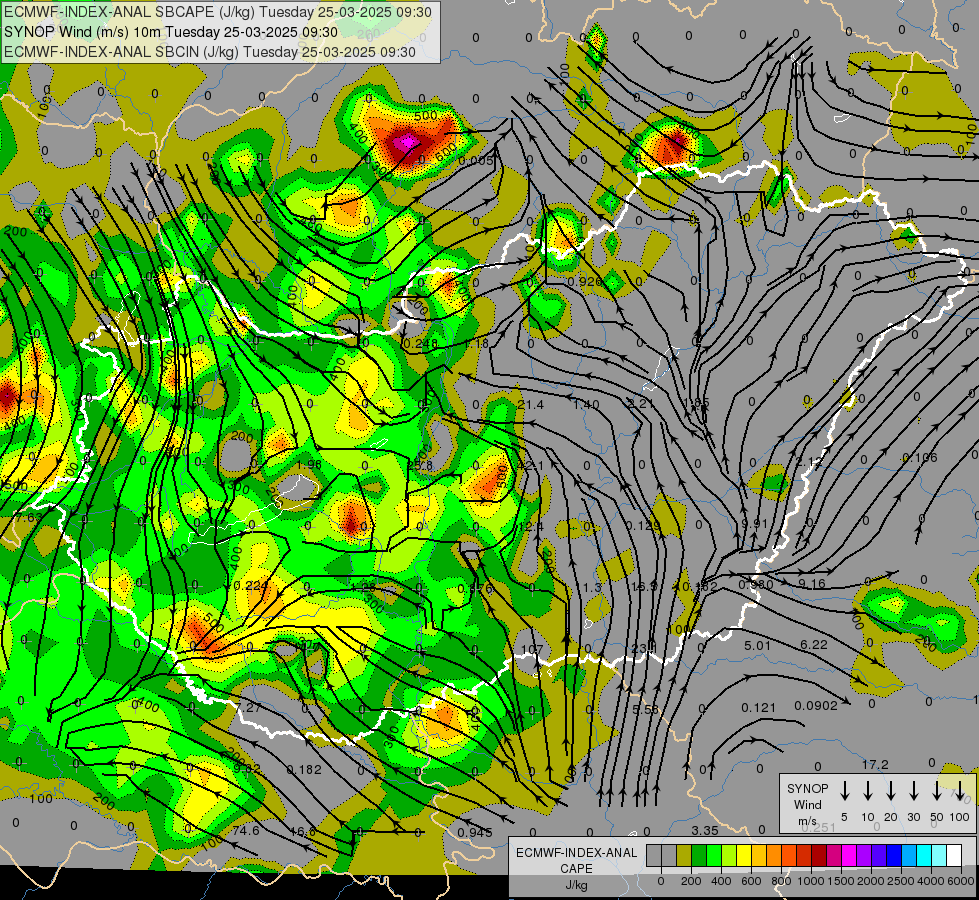Click the 25.8 value on map
This screenshot has width=979, height=900.
(x=420, y=465)
